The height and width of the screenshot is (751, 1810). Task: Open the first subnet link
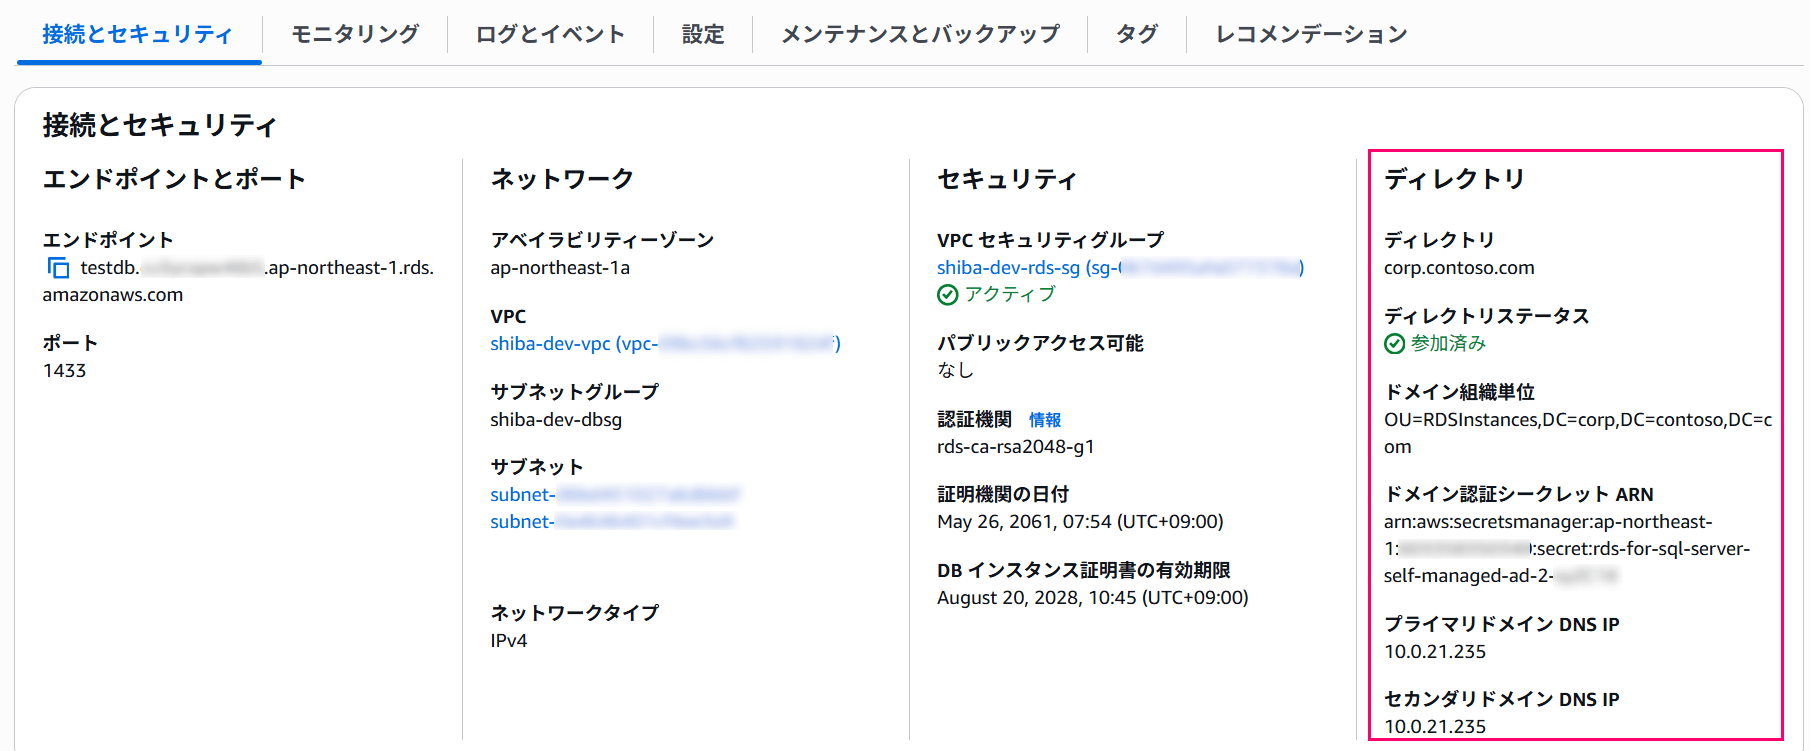coord(615,495)
